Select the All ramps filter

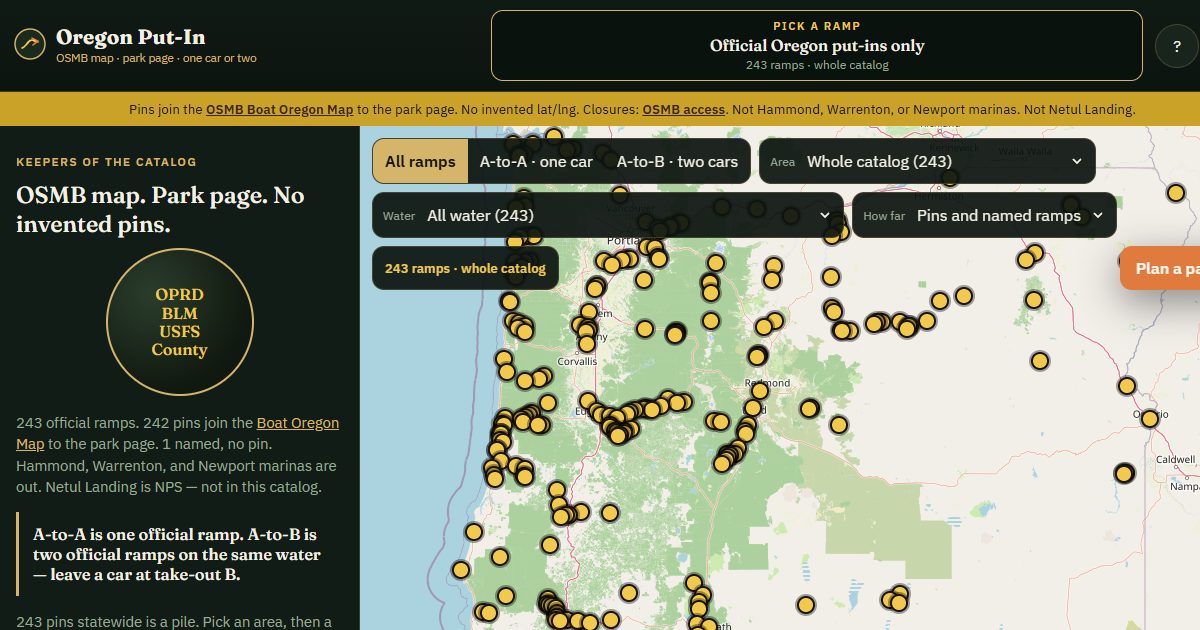pos(420,162)
